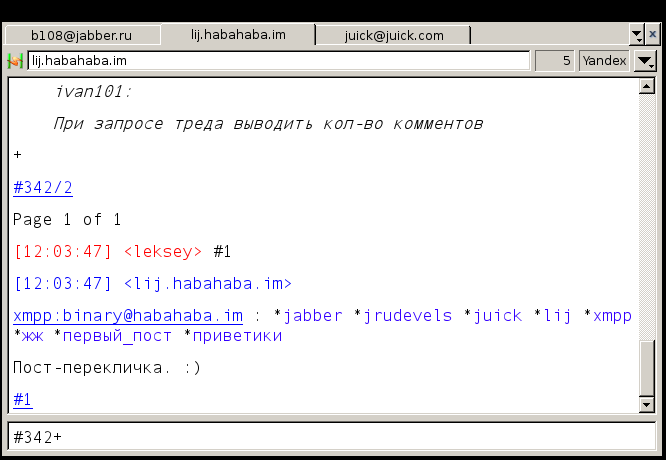
Task: Click the <lij.habahaba.im> nickname in blue
Action: click(x=208, y=283)
